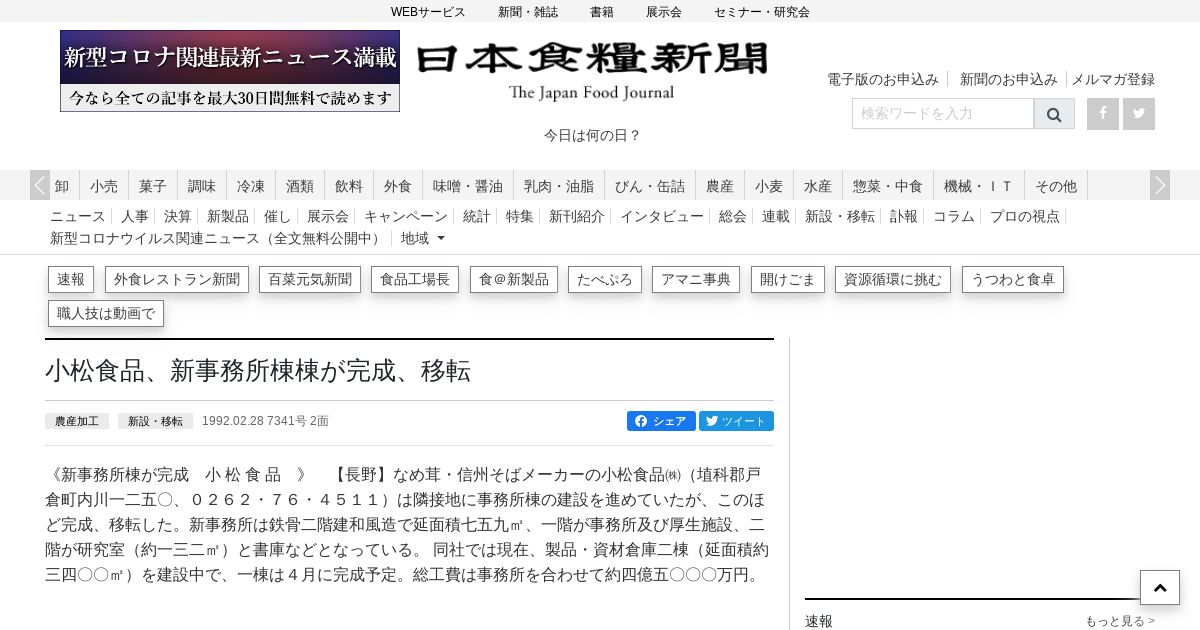1200x630 pixels.
Task: Open セミナー・研究会 in top menu
Action: [x=762, y=12]
